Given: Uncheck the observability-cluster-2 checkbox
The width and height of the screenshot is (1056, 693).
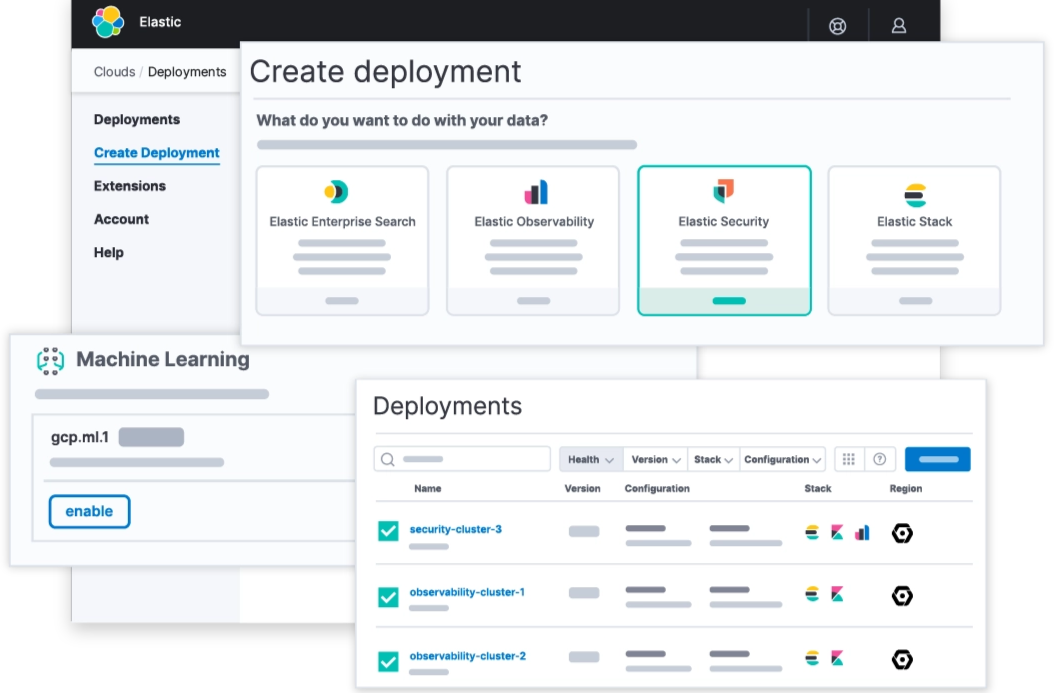Looking at the screenshot, I should point(388,661).
